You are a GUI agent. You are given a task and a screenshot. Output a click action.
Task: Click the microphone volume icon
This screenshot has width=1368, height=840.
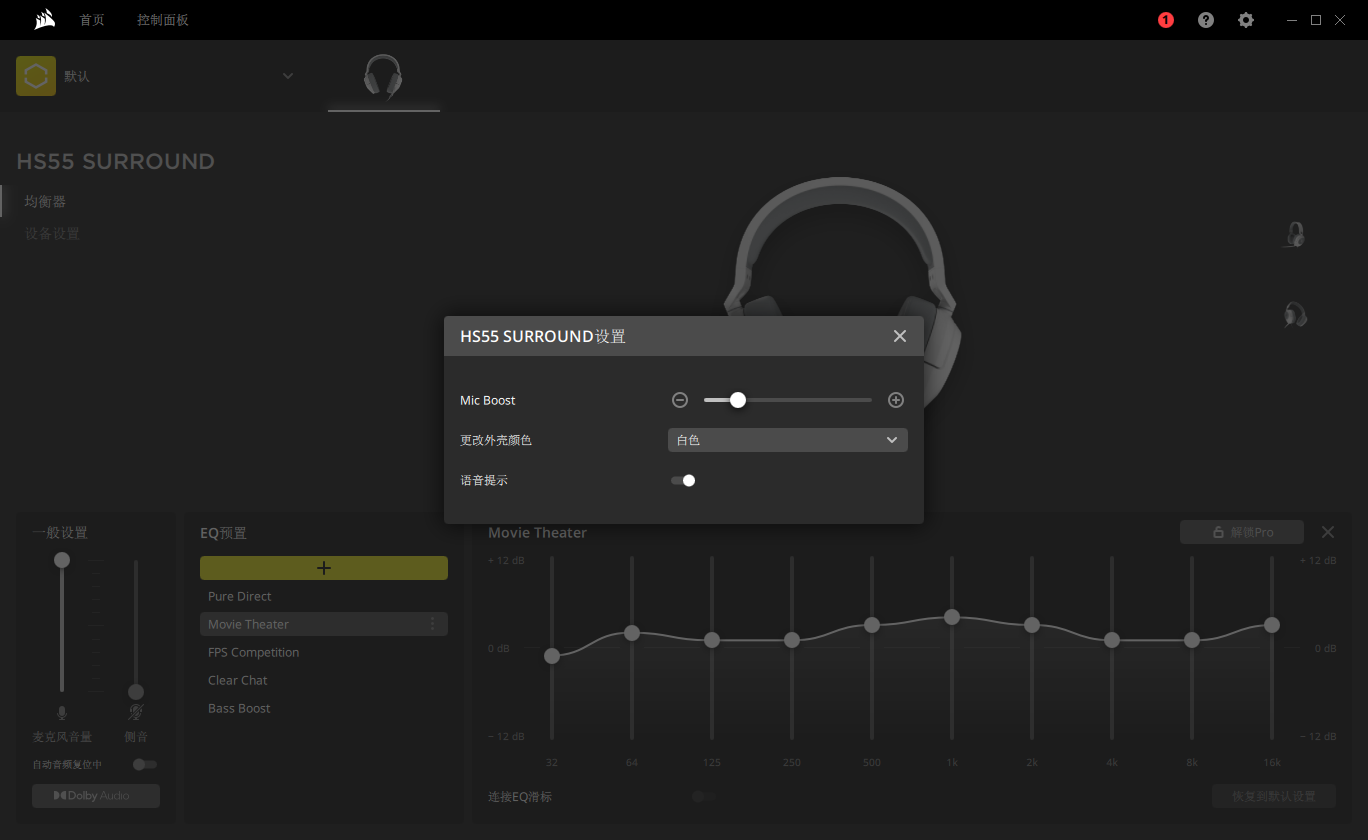click(62, 713)
